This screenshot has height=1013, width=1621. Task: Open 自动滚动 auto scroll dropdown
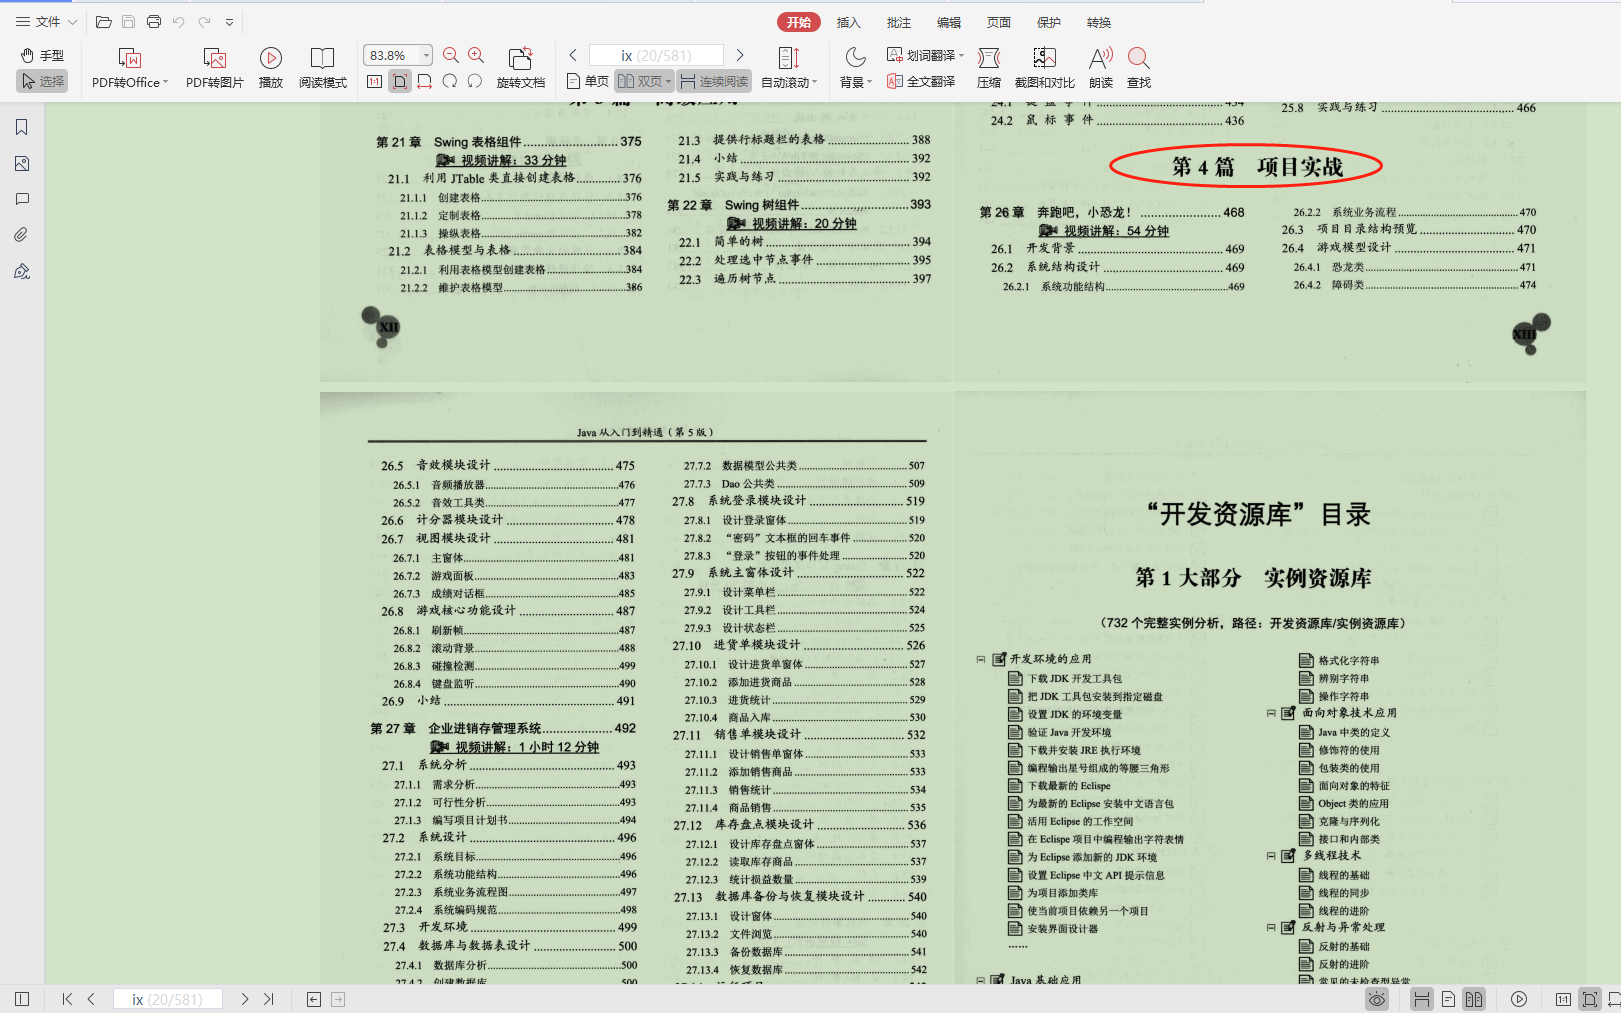[789, 68]
